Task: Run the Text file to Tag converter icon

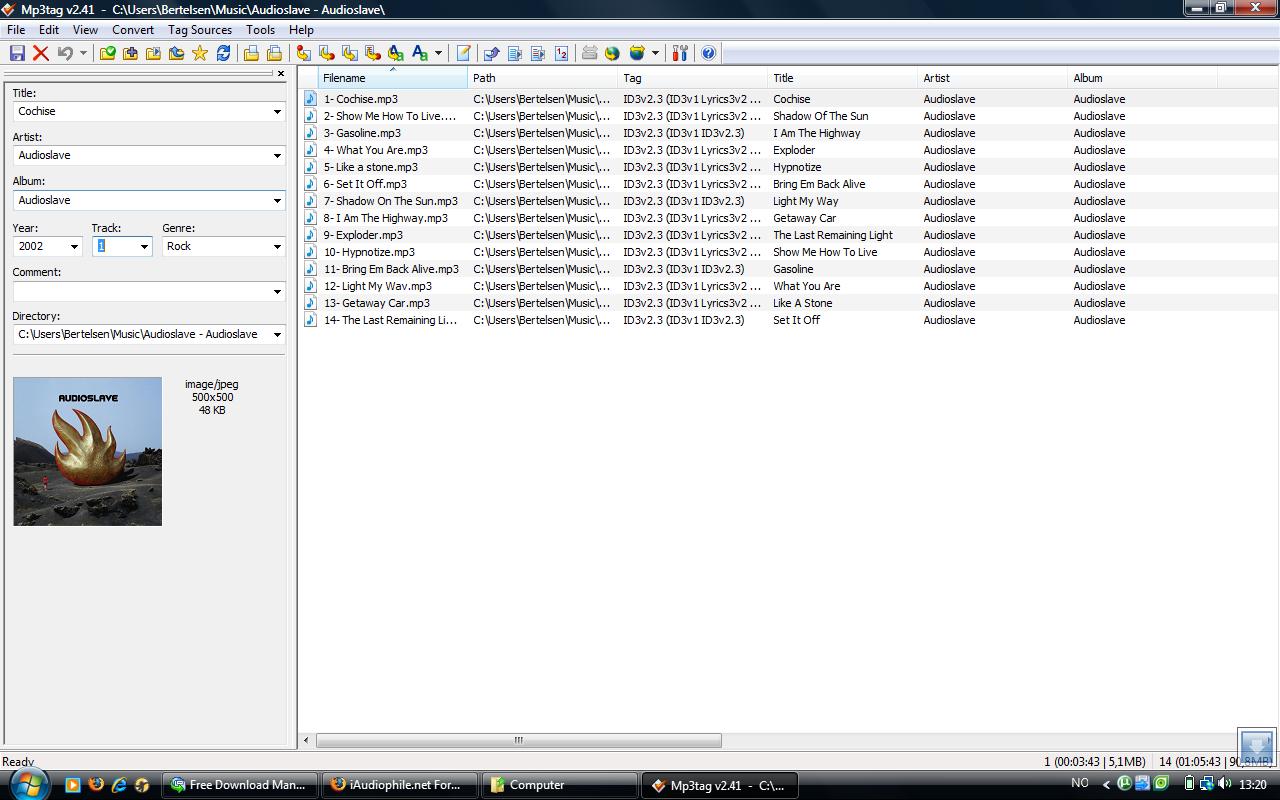Action: click(372, 53)
